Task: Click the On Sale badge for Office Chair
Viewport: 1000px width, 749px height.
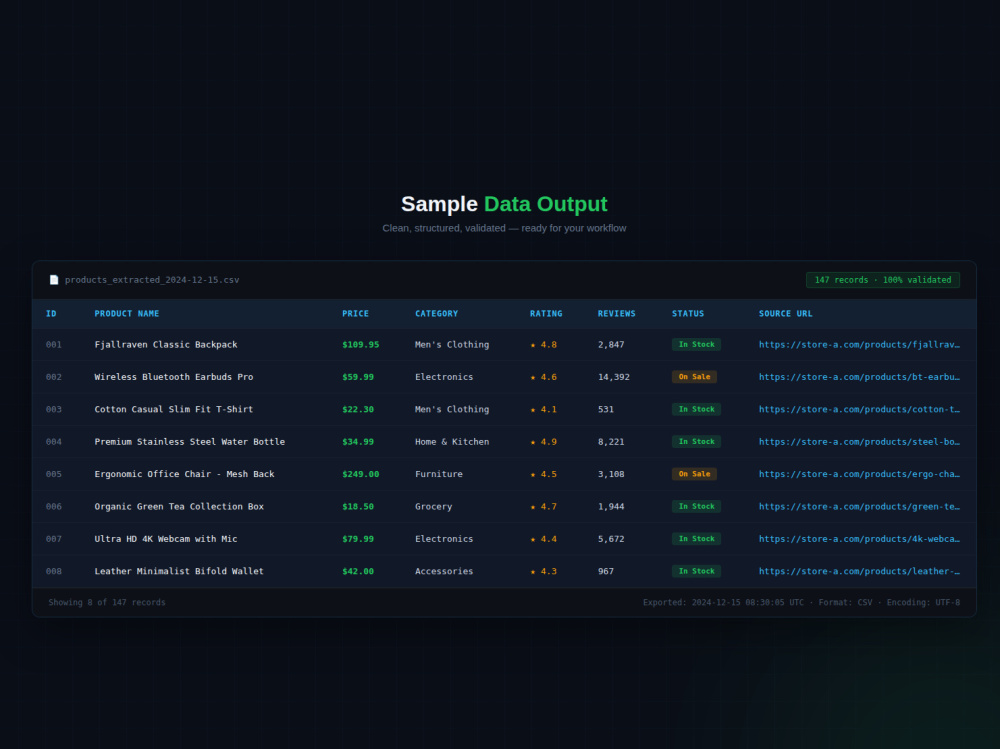Action: point(694,474)
